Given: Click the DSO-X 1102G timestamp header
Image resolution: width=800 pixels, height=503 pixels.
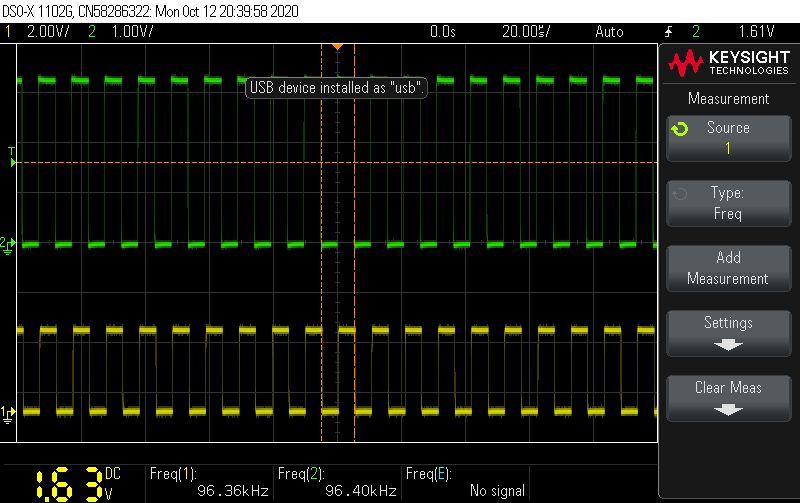Looking at the screenshot, I should 151,11.
